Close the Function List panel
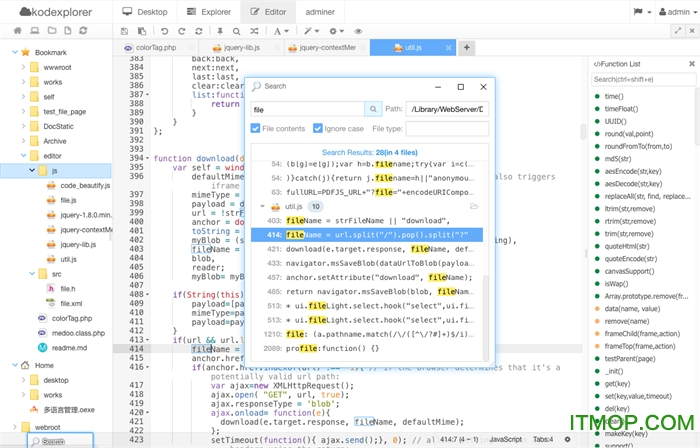Screen dimensions: 700x448 pyautogui.click(x=692, y=64)
